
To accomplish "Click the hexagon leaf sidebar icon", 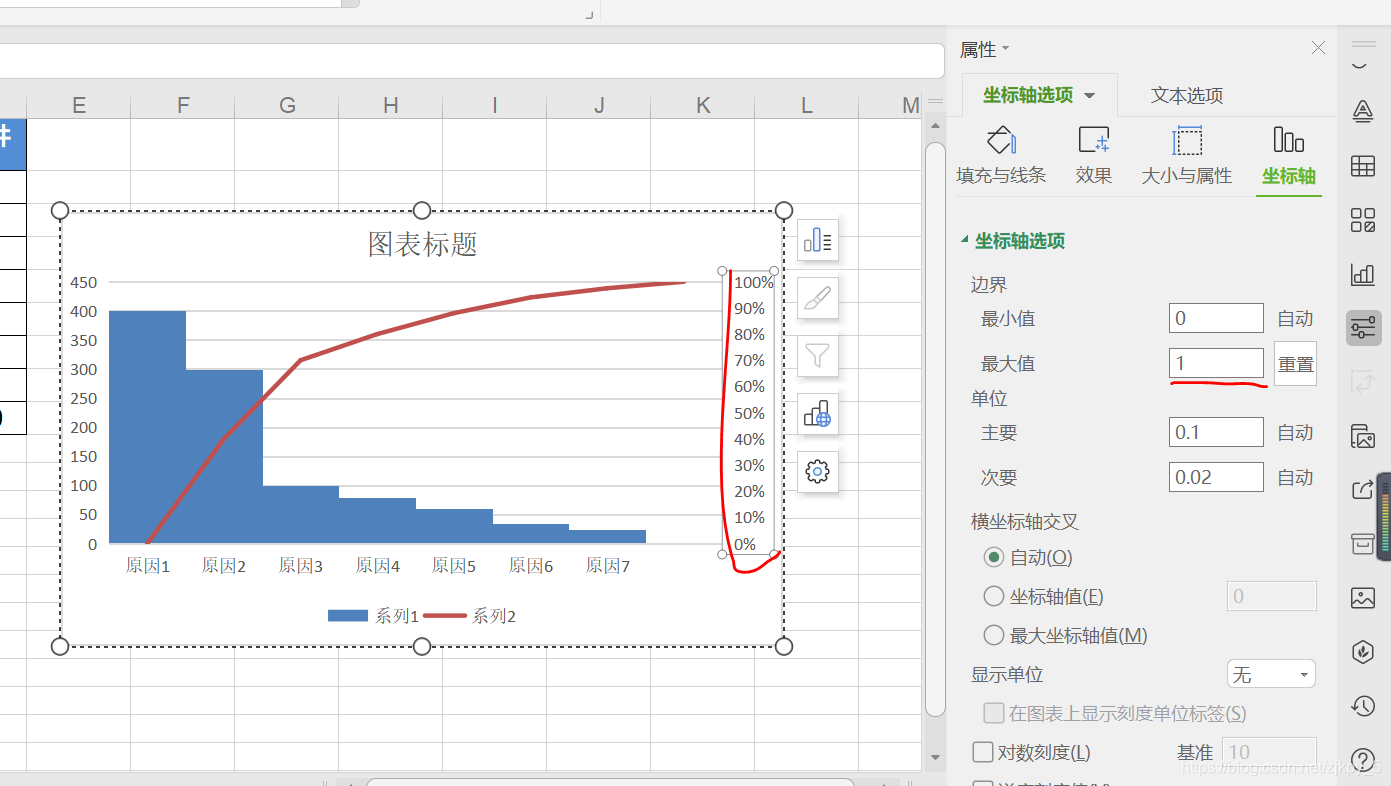I will [1363, 652].
